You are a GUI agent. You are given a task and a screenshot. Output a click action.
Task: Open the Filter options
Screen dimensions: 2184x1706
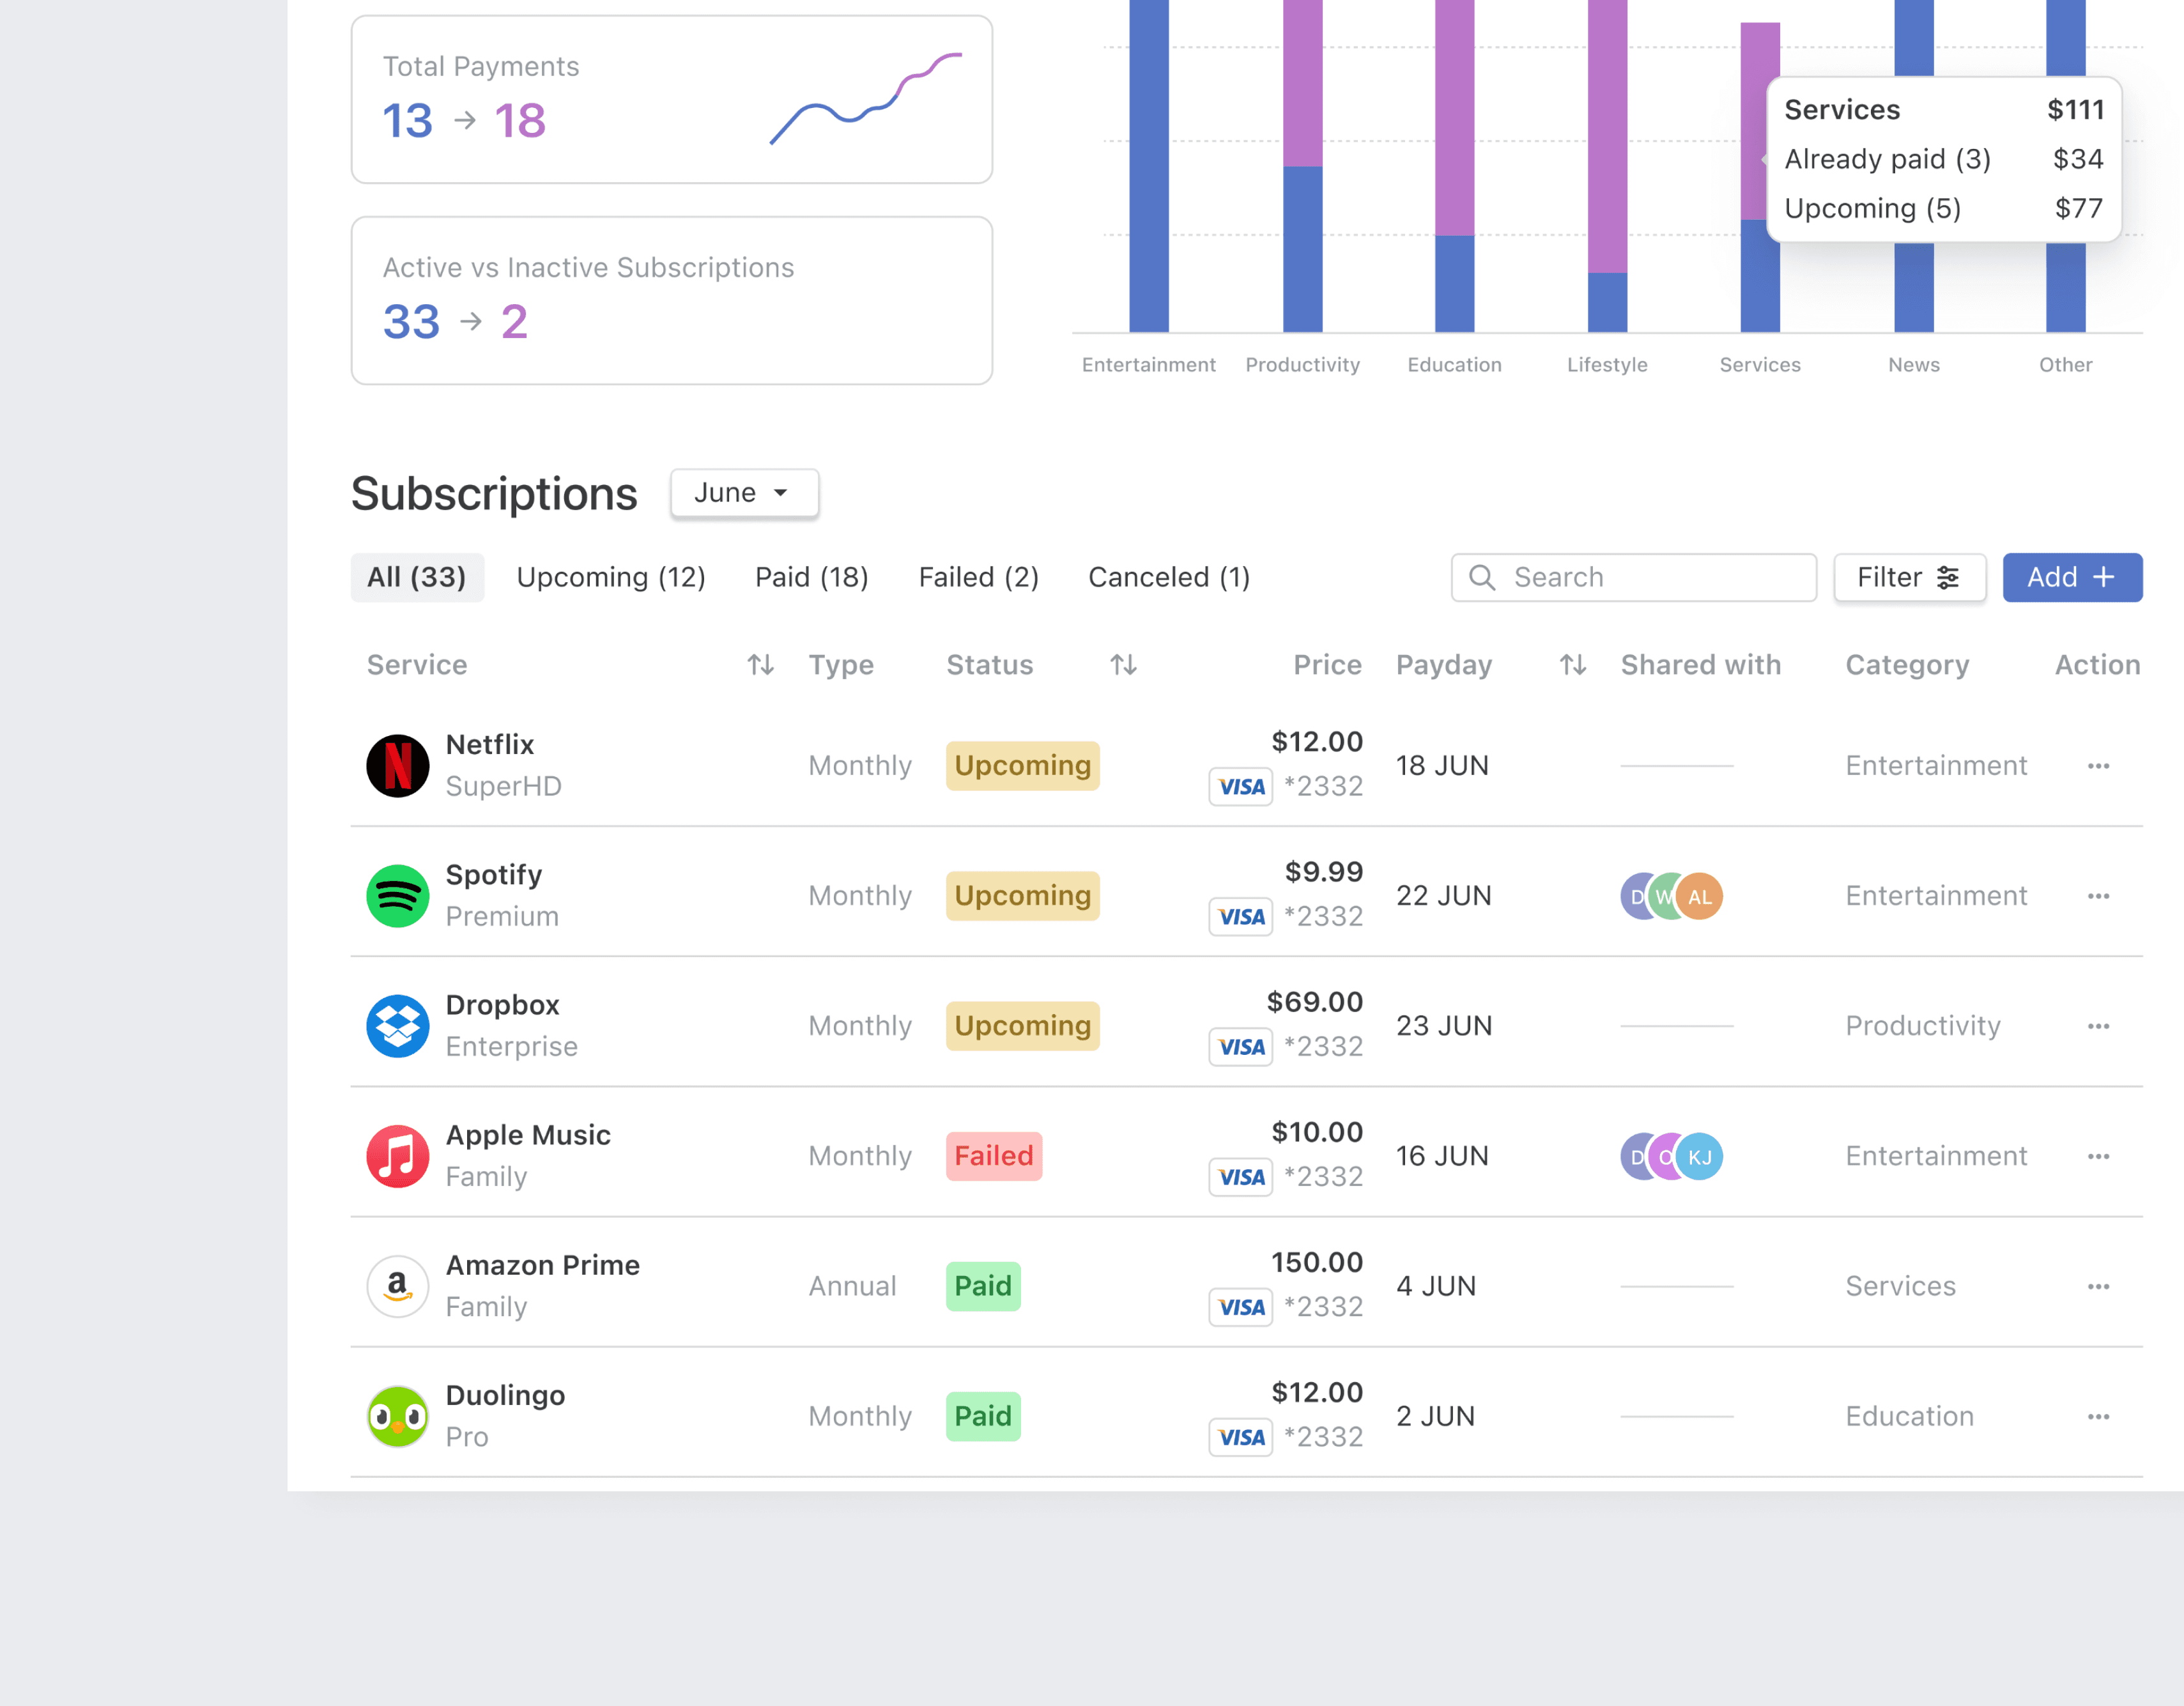point(1908,578)
